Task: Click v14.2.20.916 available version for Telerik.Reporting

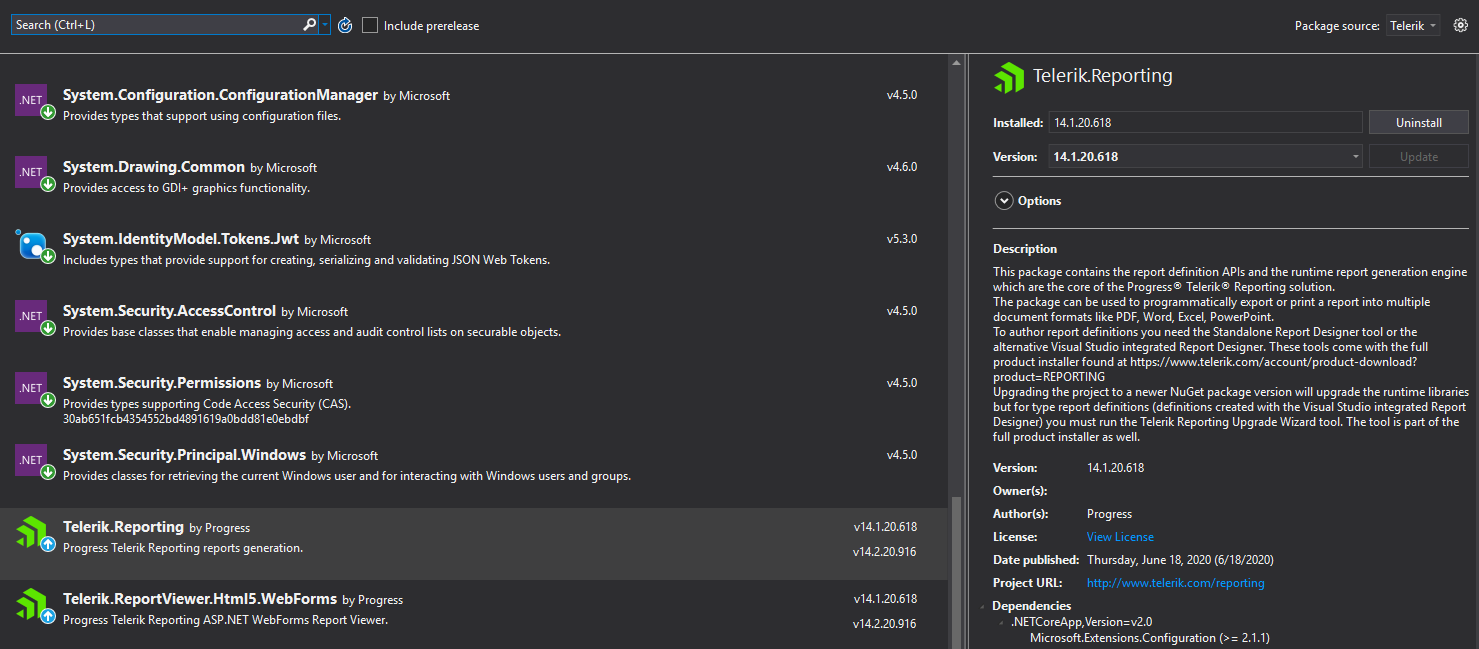Action: (x=884, y=551)
